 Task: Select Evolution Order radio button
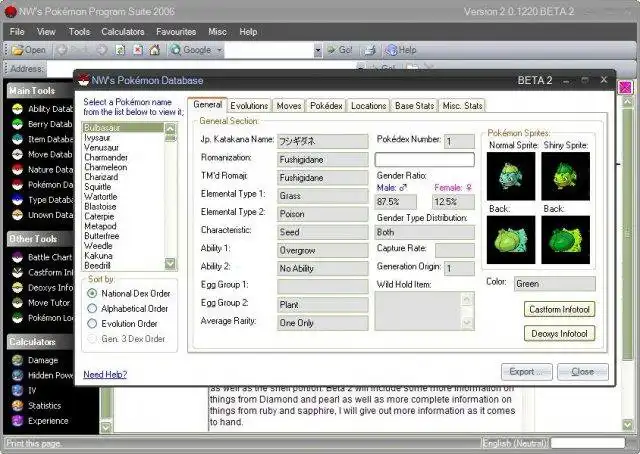(x=92, y=324)
